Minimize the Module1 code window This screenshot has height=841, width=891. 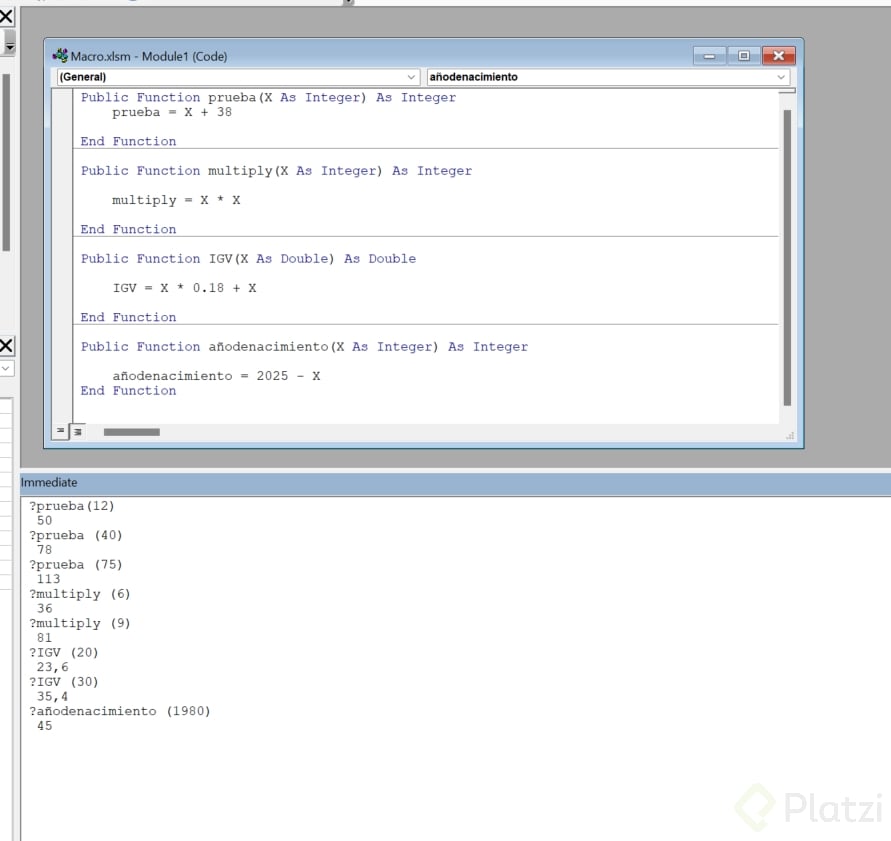tap(709, 56)
